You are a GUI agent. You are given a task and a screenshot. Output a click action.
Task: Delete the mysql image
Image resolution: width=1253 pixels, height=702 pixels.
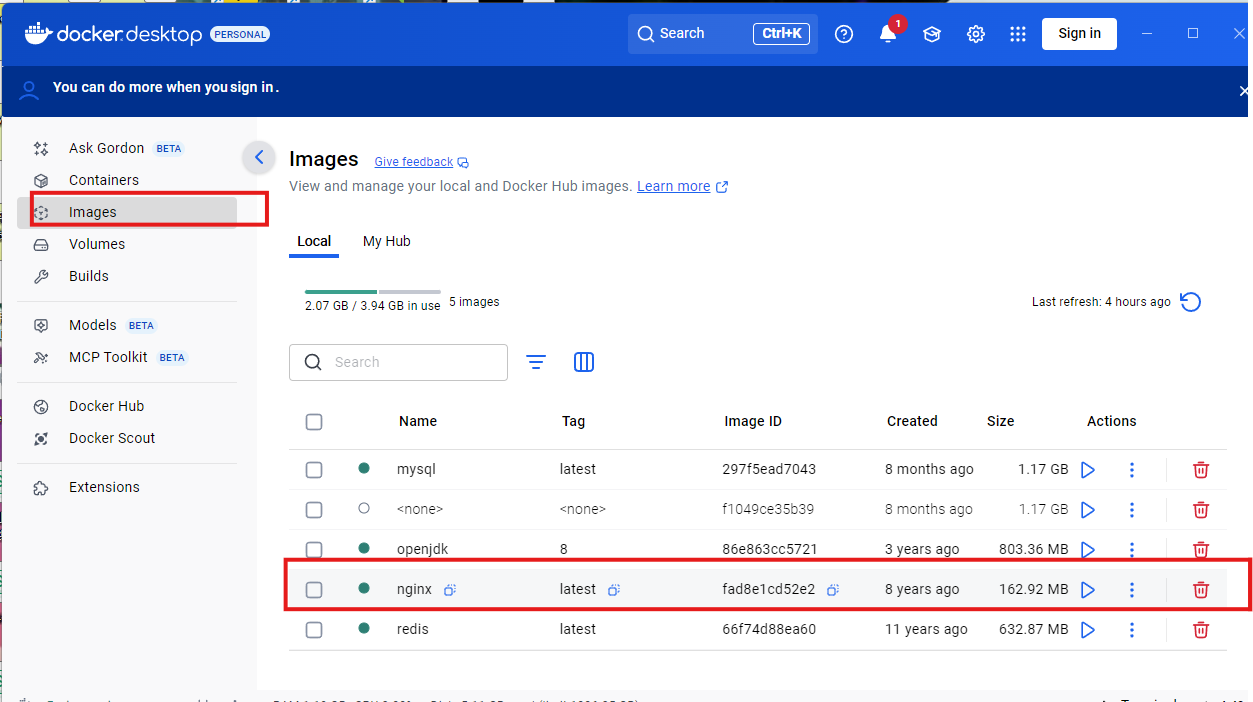(x=1201, y=469)
